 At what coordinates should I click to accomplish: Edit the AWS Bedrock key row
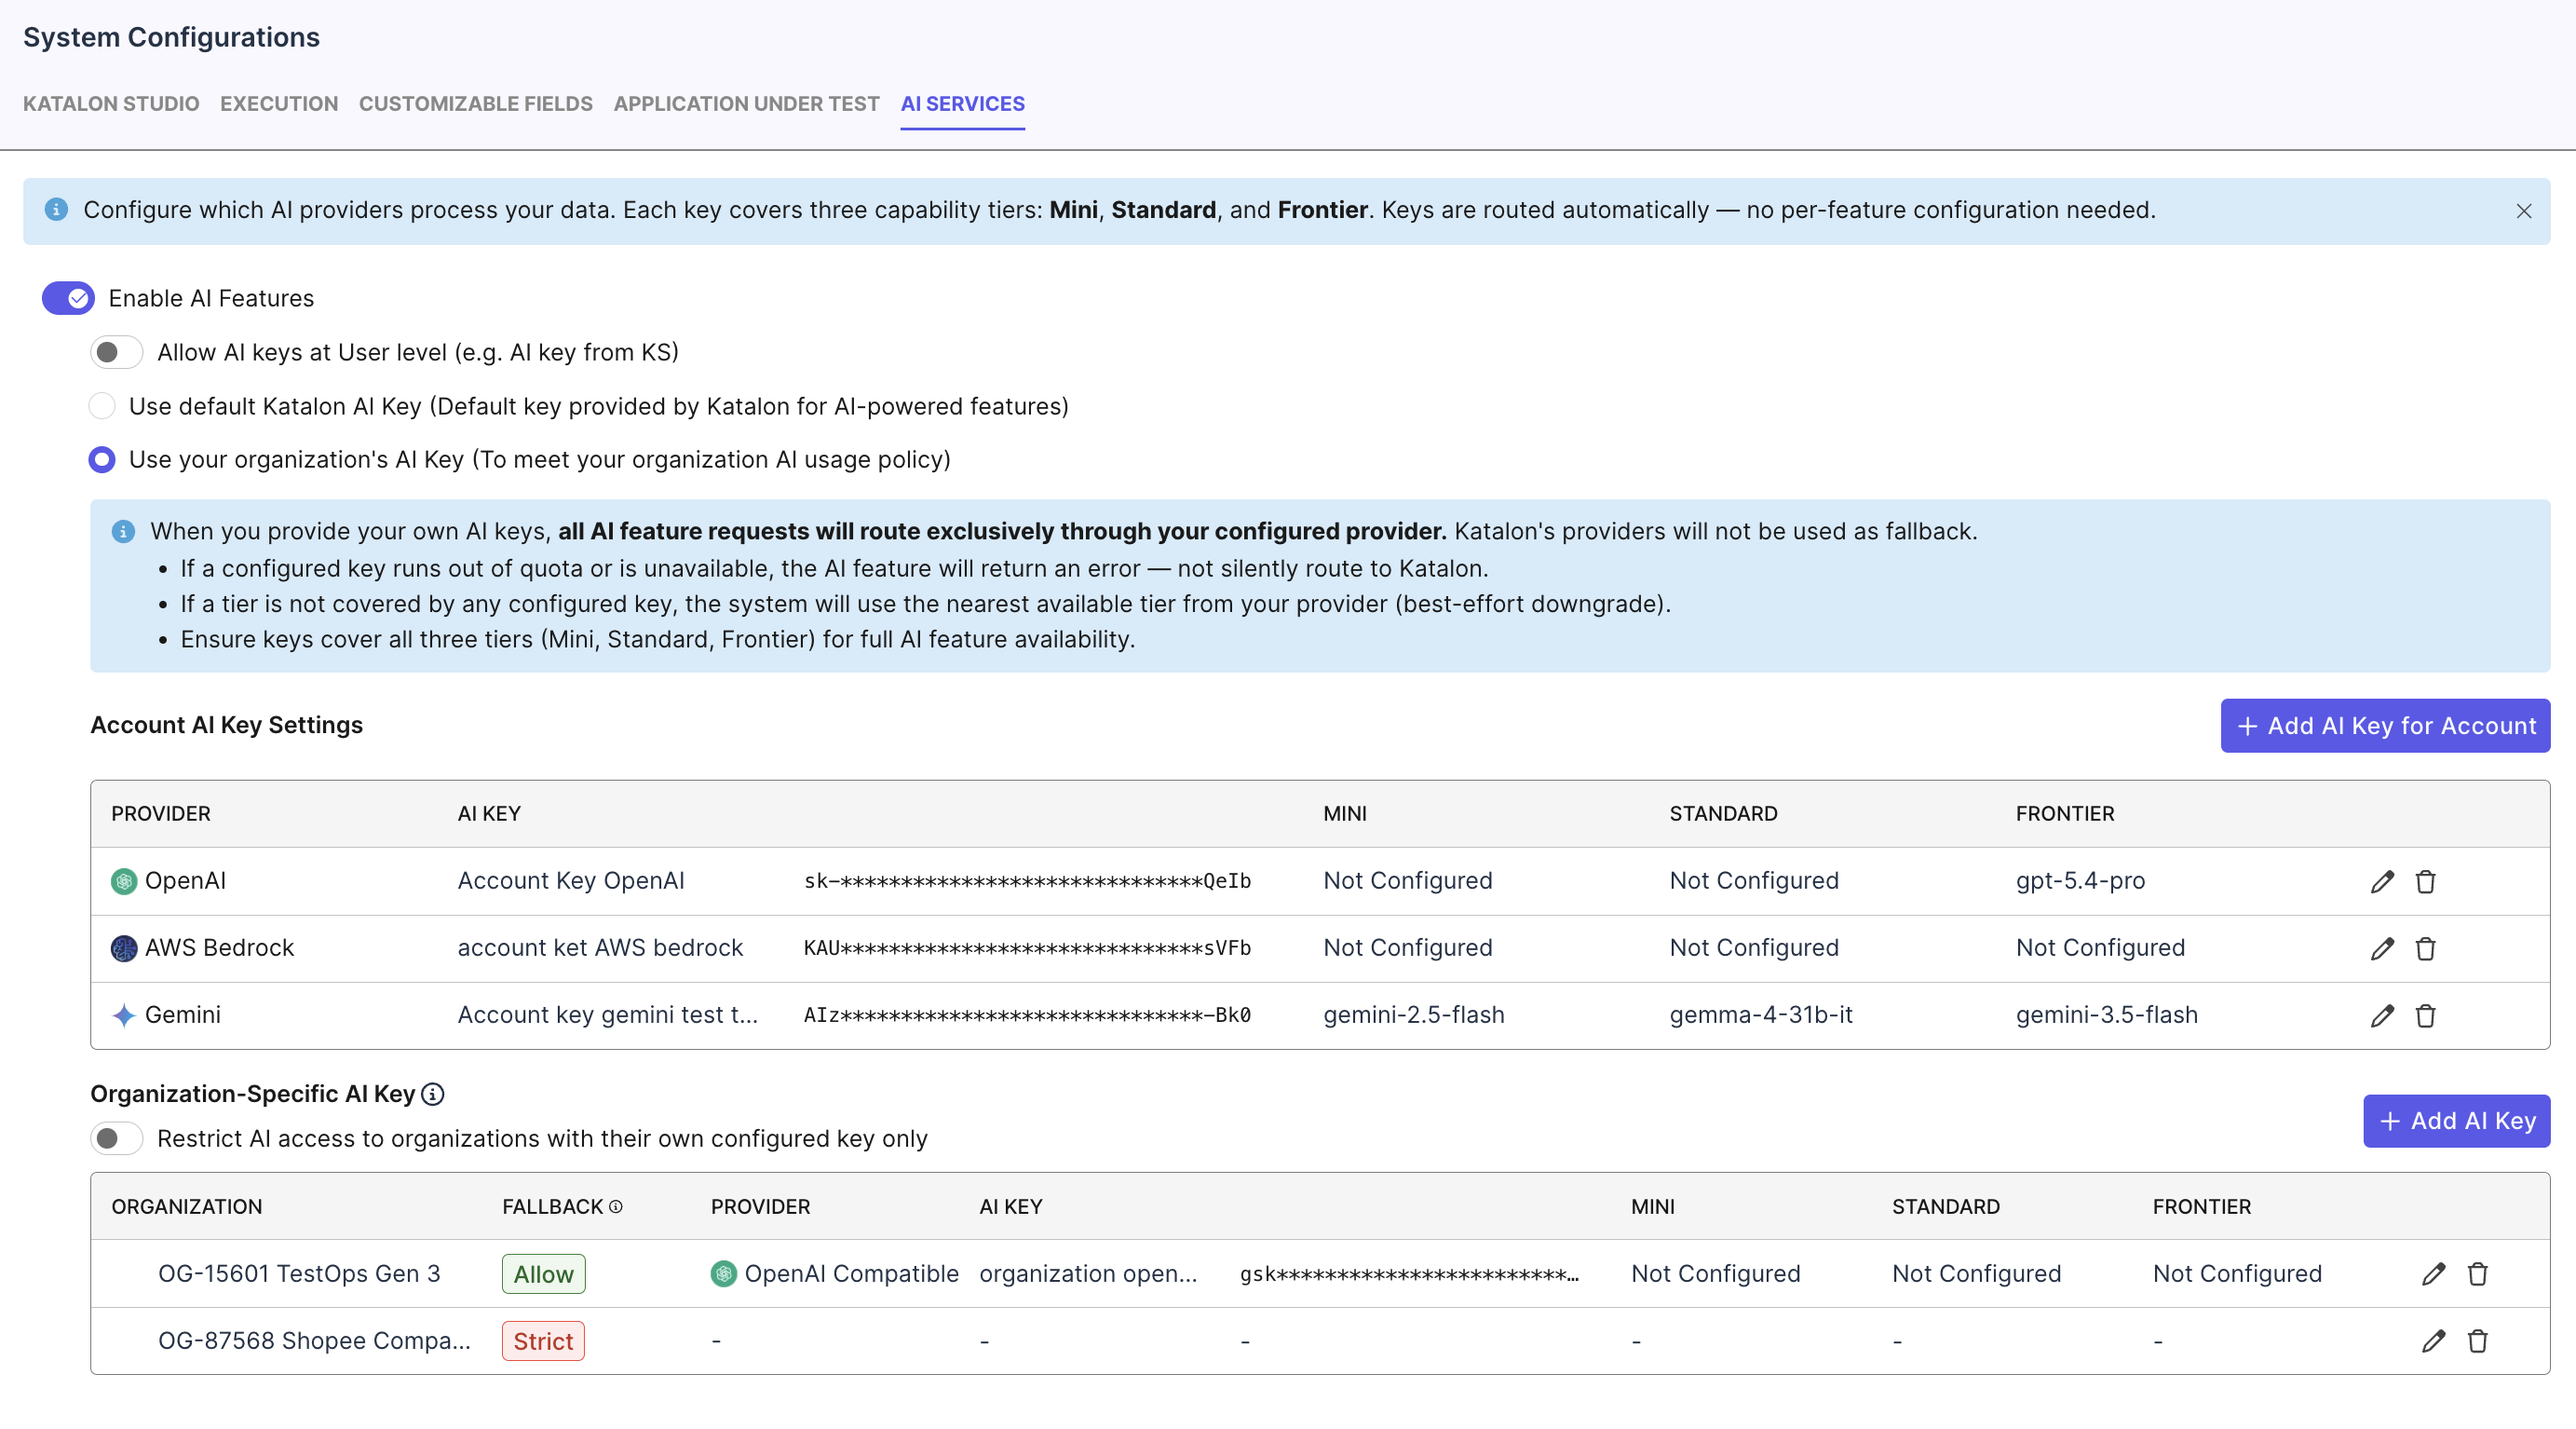2382,948
